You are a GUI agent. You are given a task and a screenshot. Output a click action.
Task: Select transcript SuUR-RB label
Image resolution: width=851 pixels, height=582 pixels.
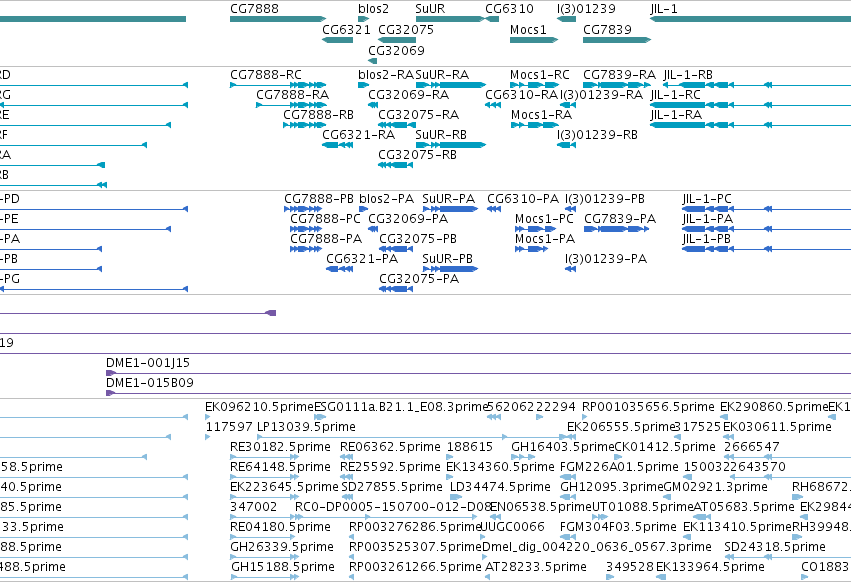(x=441, y=135)
